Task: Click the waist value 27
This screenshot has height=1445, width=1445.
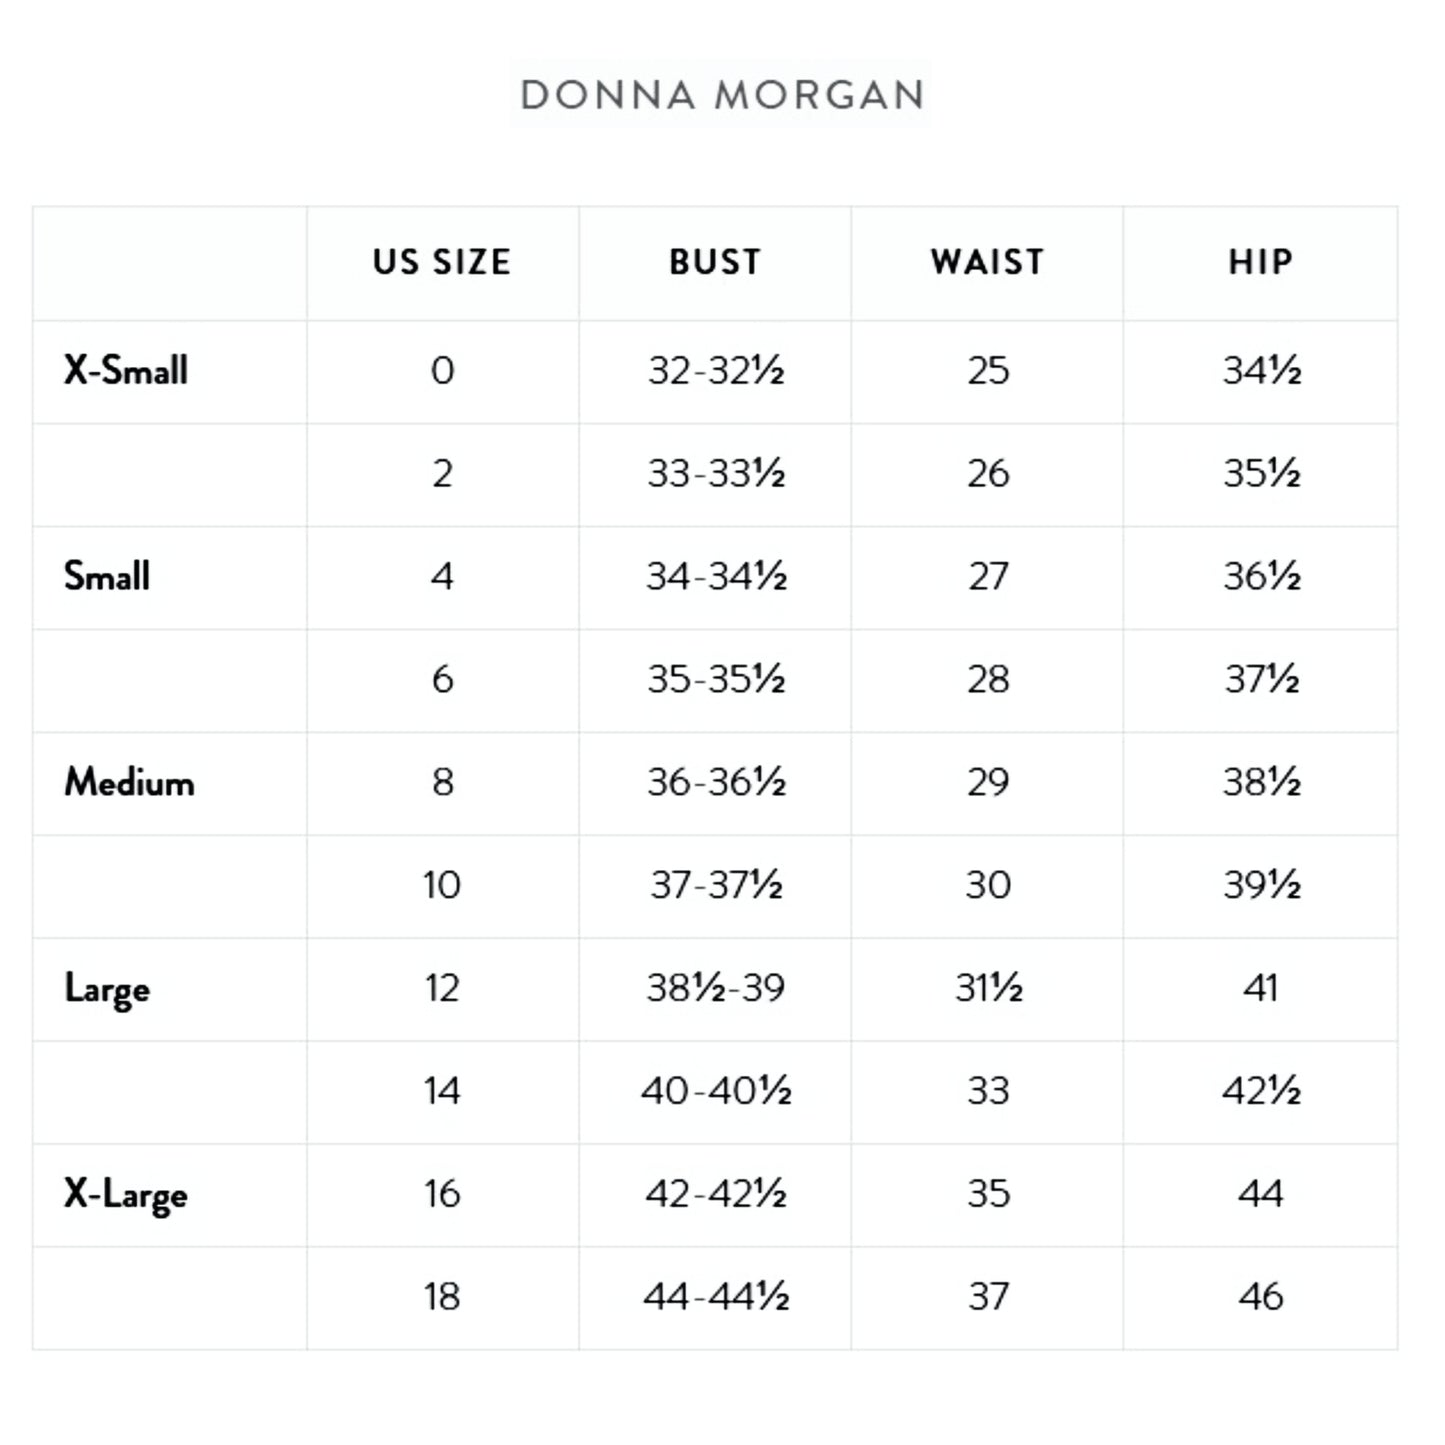Action: [988, 577]
